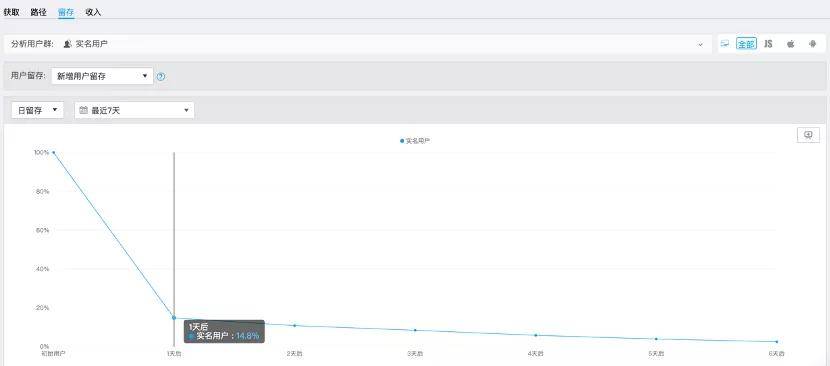Click the 40% y-axis label
Screen dimensions: 830x366
click(x=42, y=269)
